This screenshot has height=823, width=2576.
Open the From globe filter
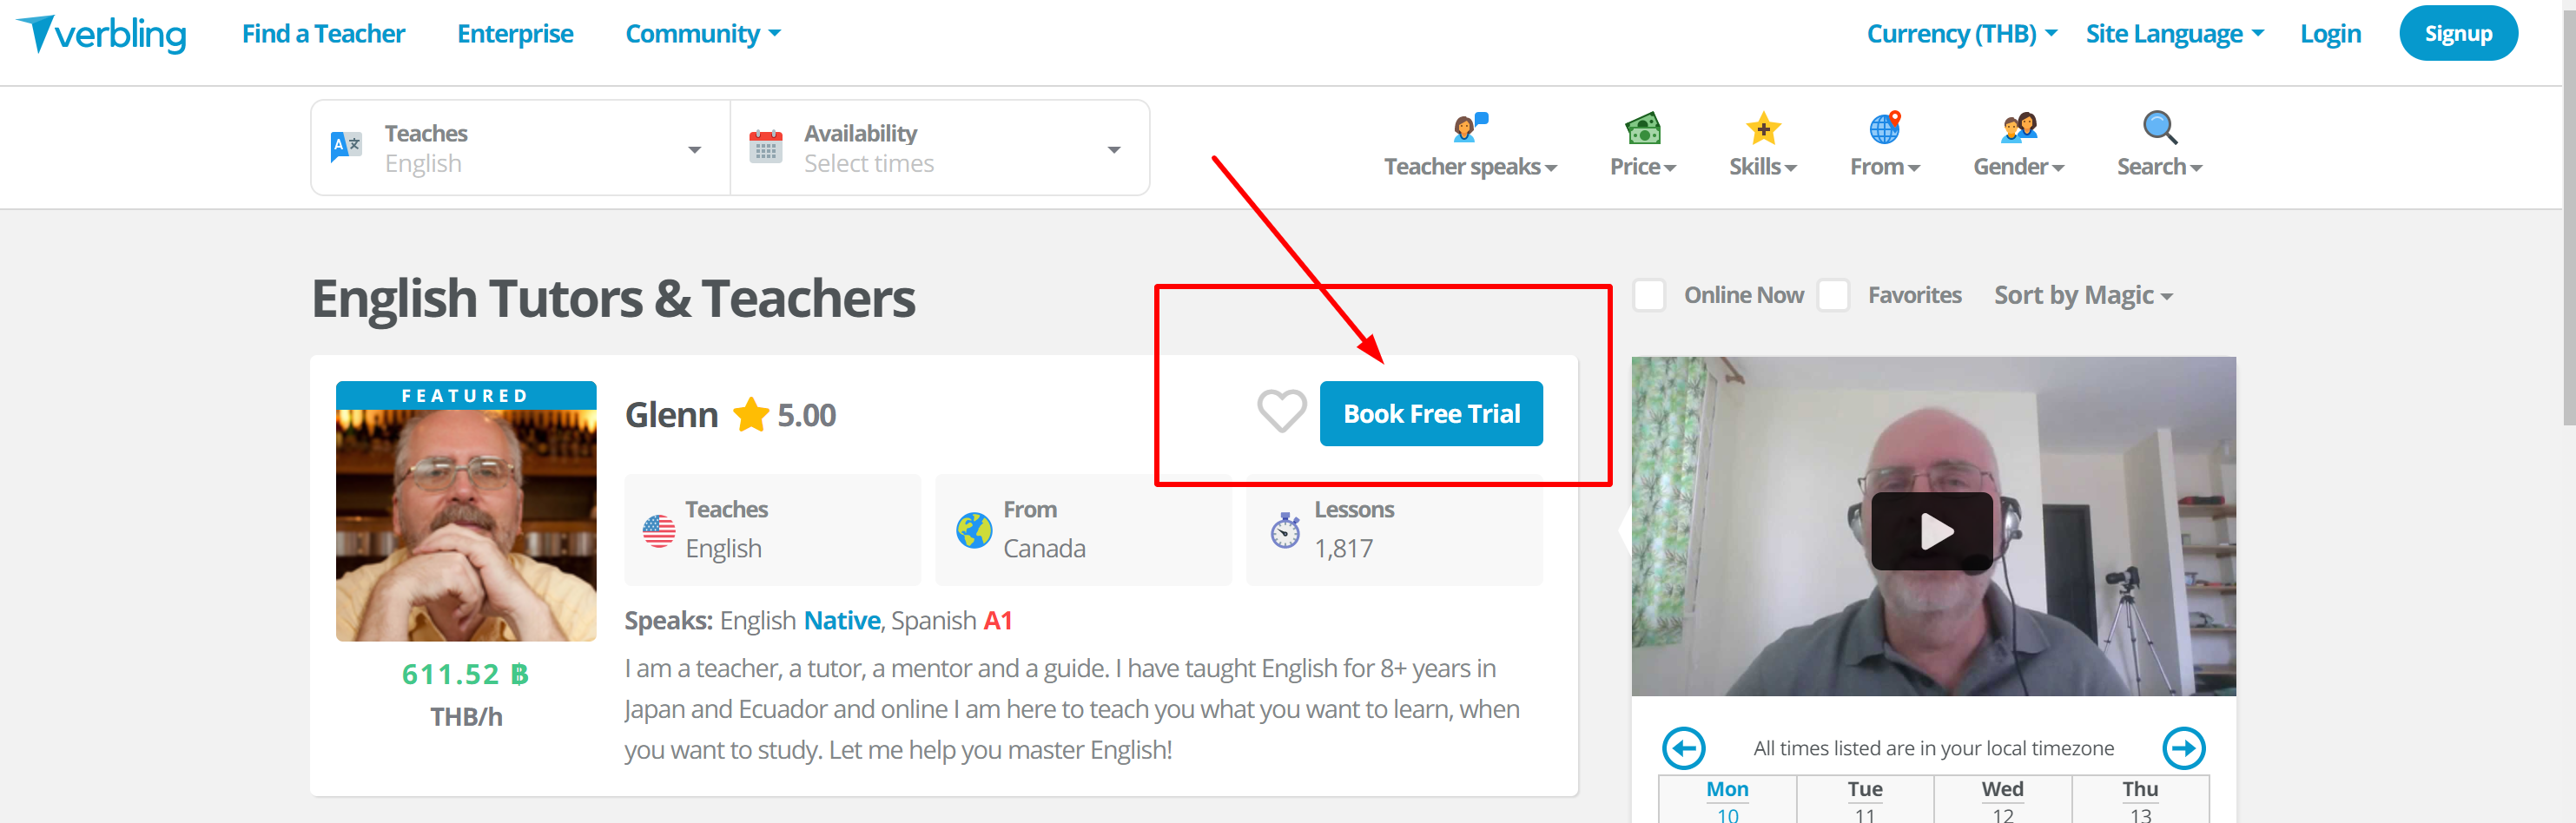coord(1884,145)
